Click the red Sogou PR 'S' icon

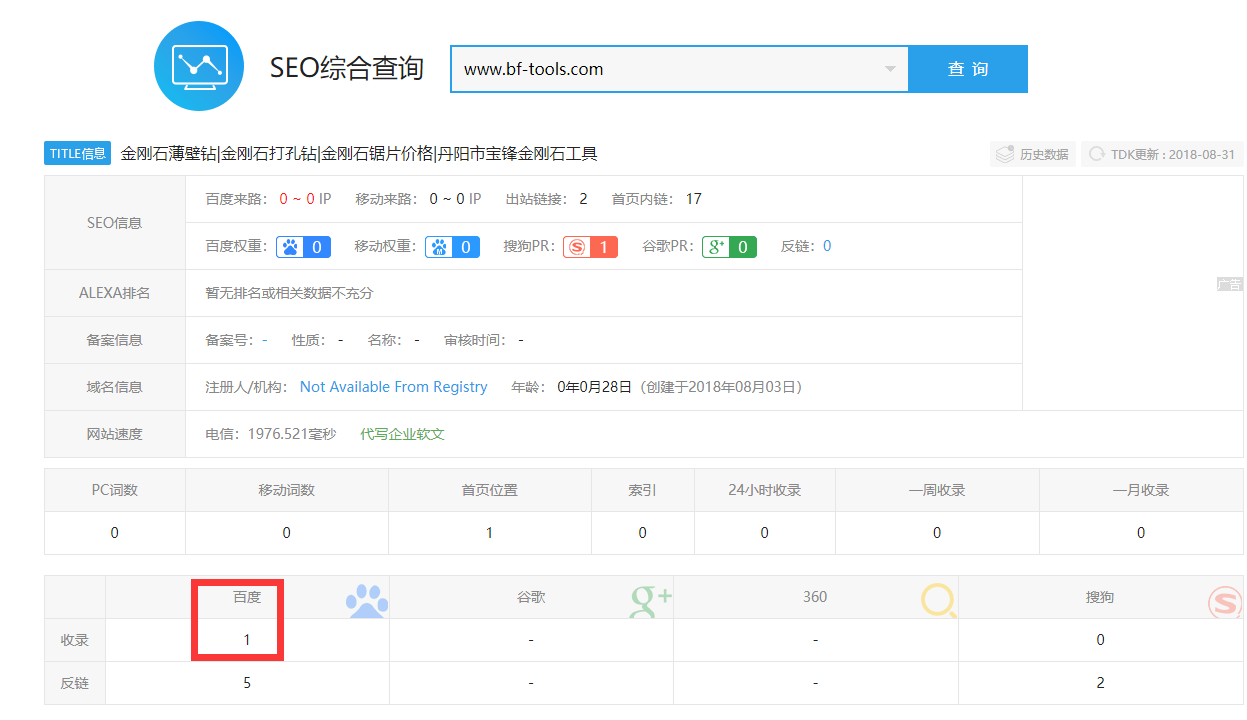(x=575, y=246)
